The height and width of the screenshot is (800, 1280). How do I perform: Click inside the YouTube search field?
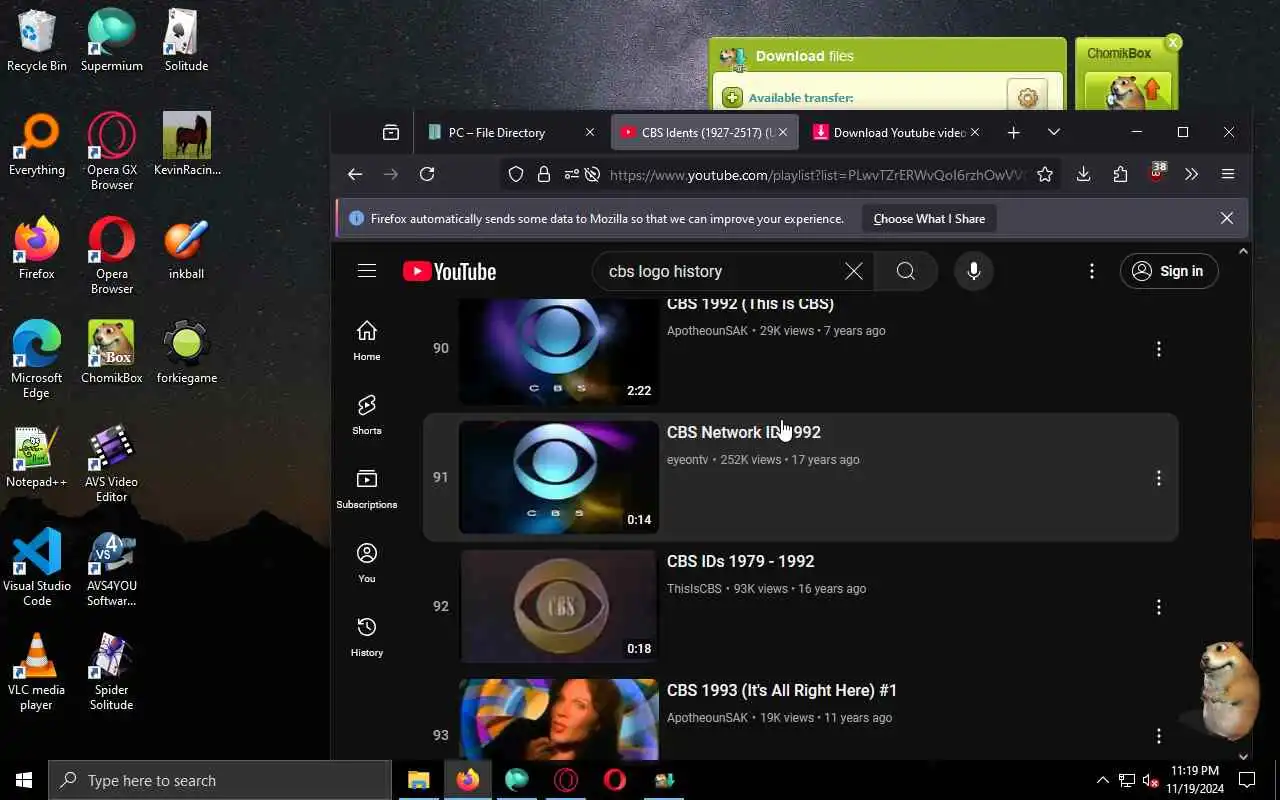click(x=722, y=271)
